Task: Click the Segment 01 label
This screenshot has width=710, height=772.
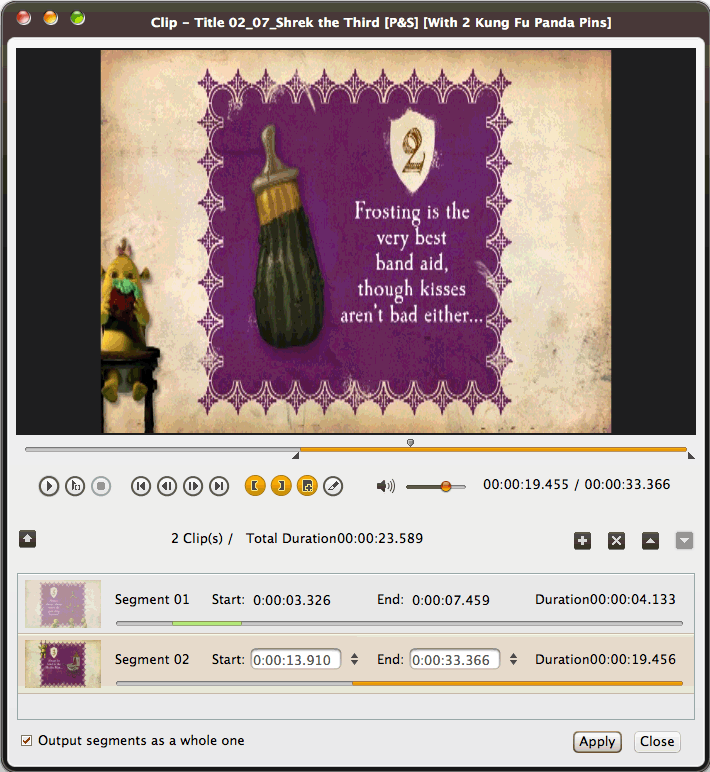Action: pyautogui.click(x=152, y=599)
